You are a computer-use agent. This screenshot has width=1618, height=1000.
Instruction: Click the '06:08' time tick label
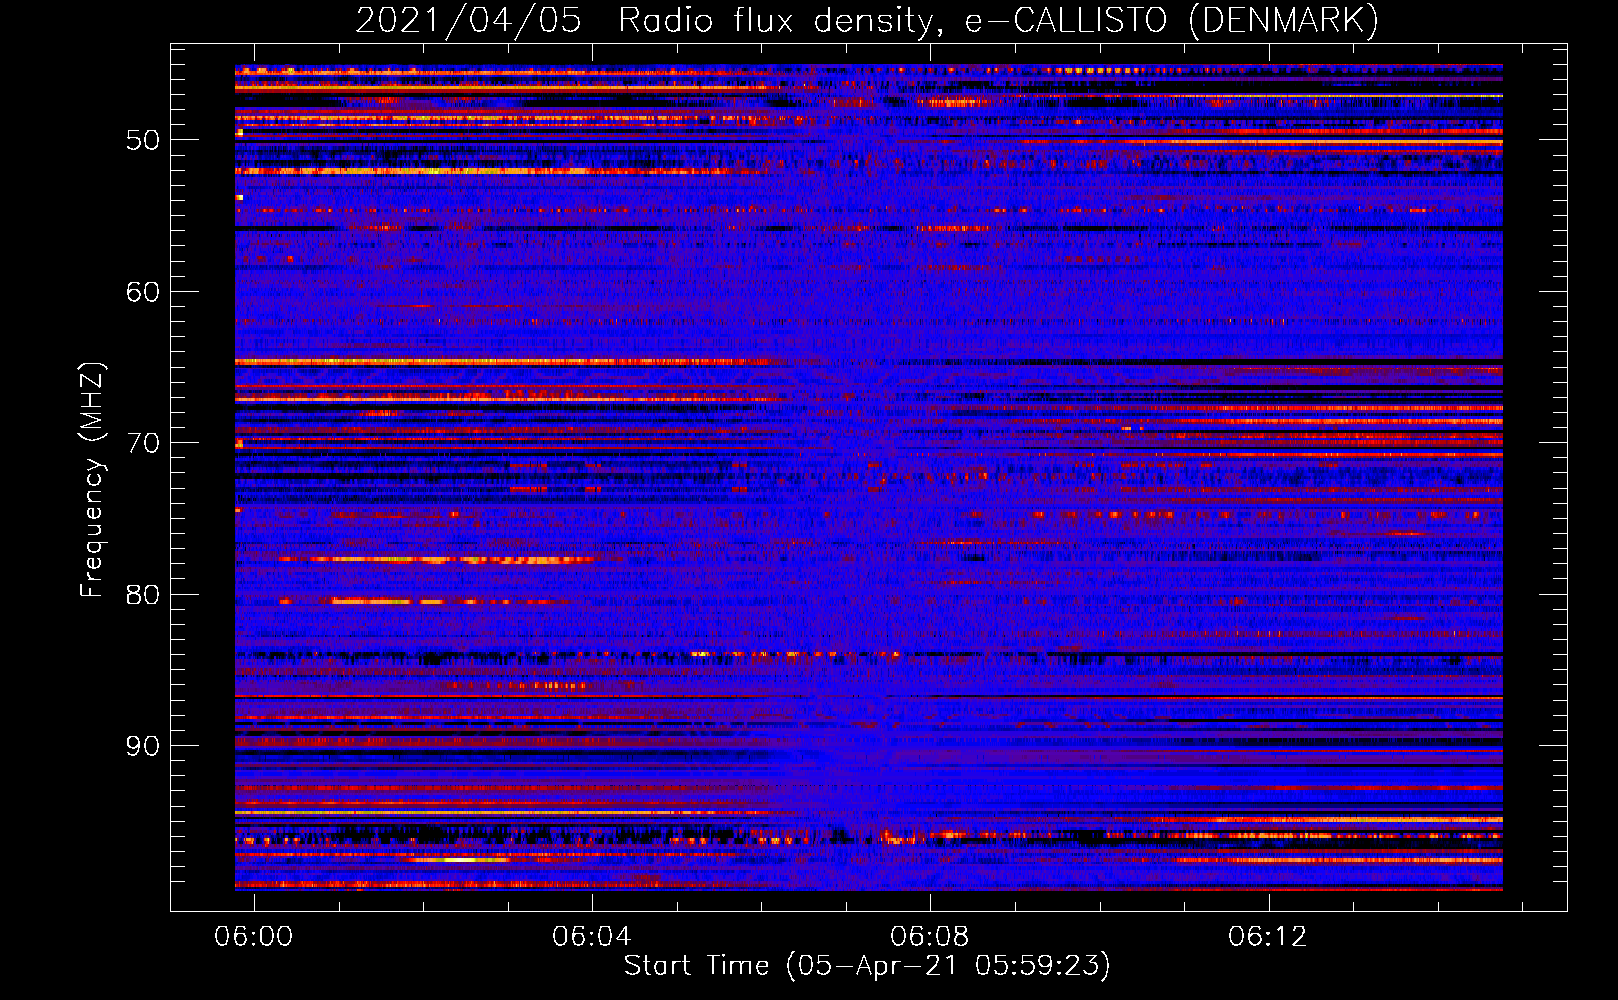coord(930,936)
